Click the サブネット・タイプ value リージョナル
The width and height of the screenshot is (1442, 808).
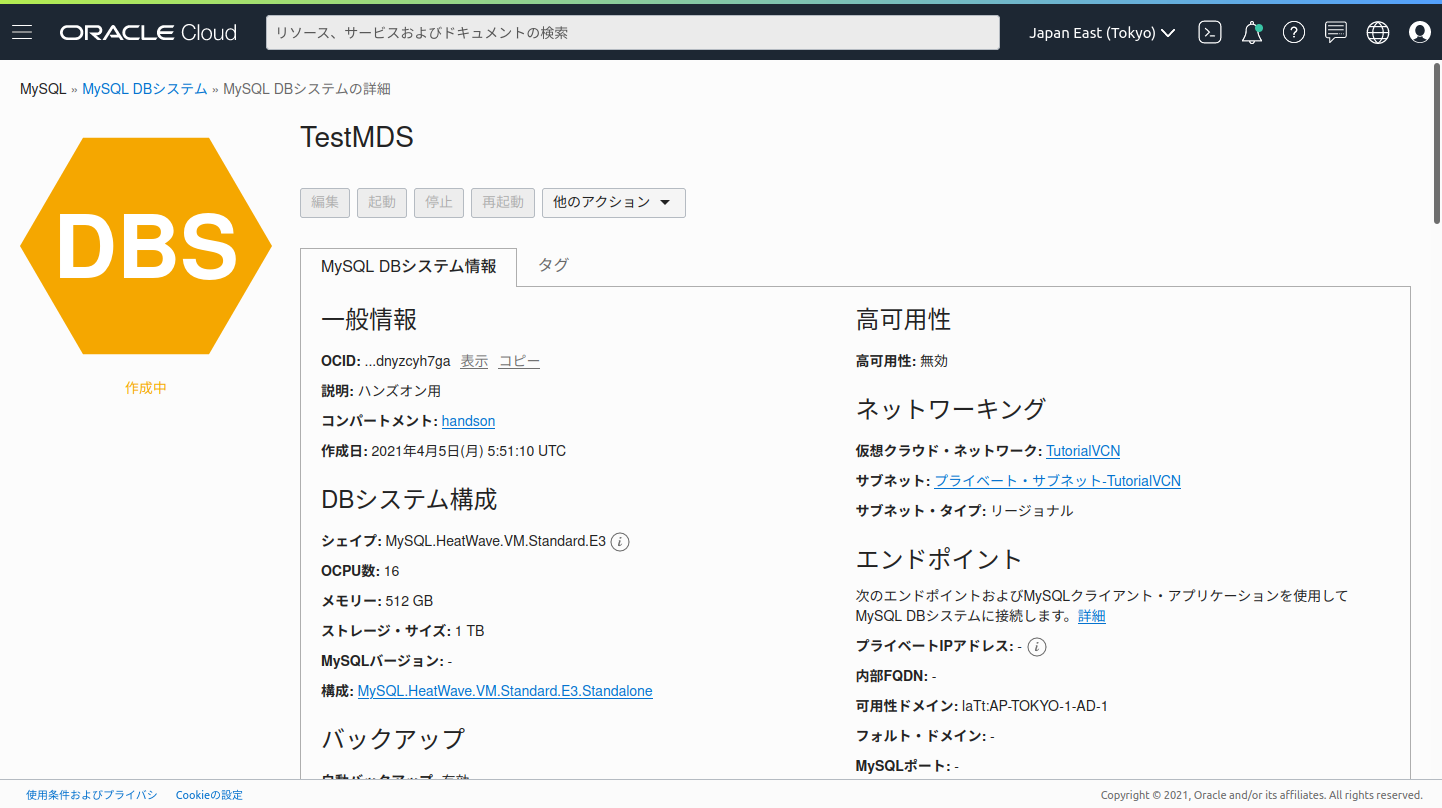(x=1032, y=511)
